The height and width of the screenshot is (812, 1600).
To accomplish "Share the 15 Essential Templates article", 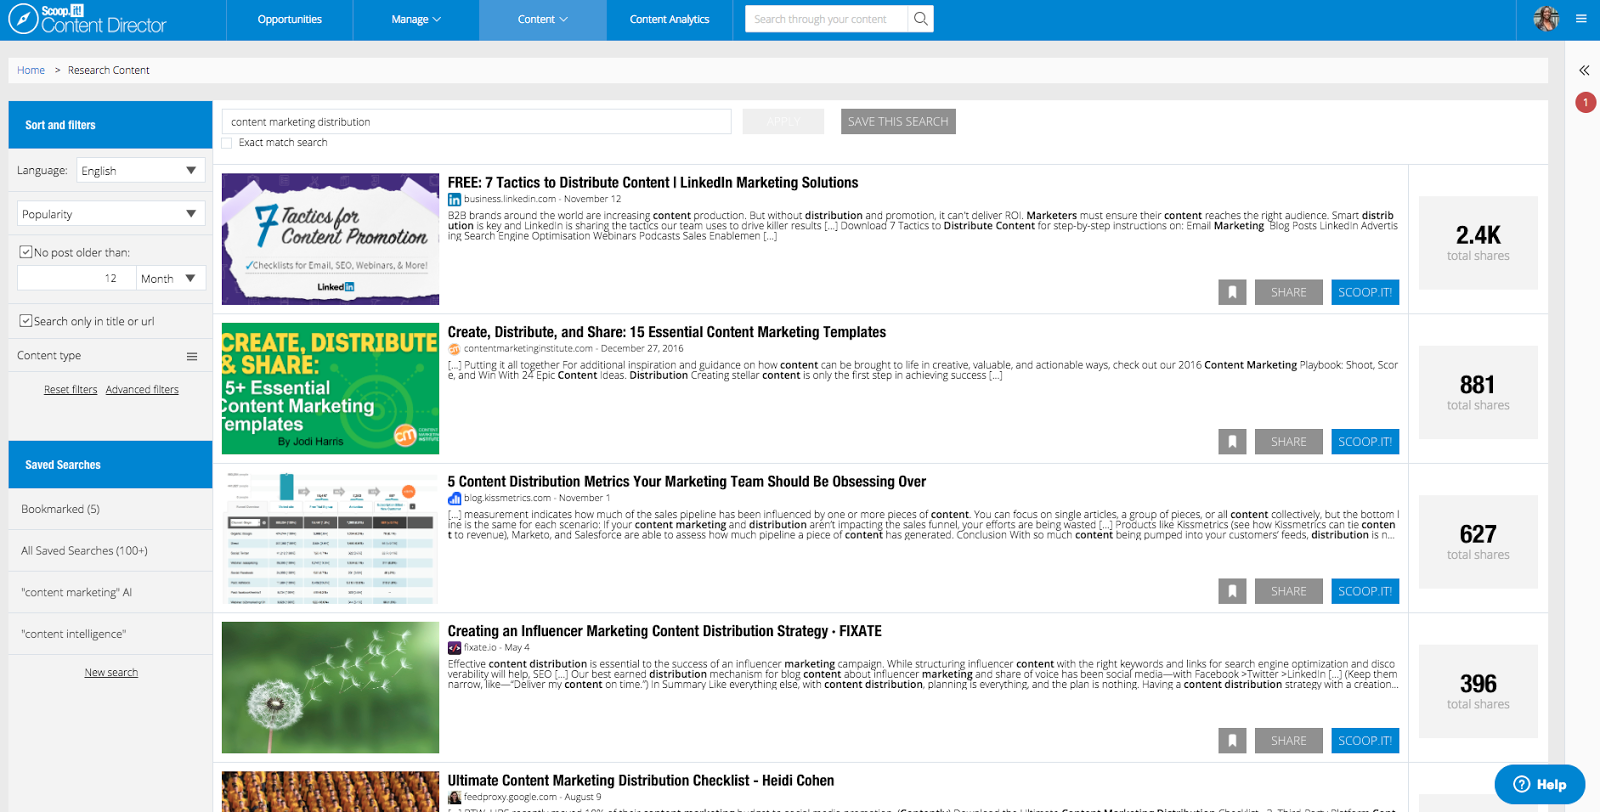I will point(1289,441).
